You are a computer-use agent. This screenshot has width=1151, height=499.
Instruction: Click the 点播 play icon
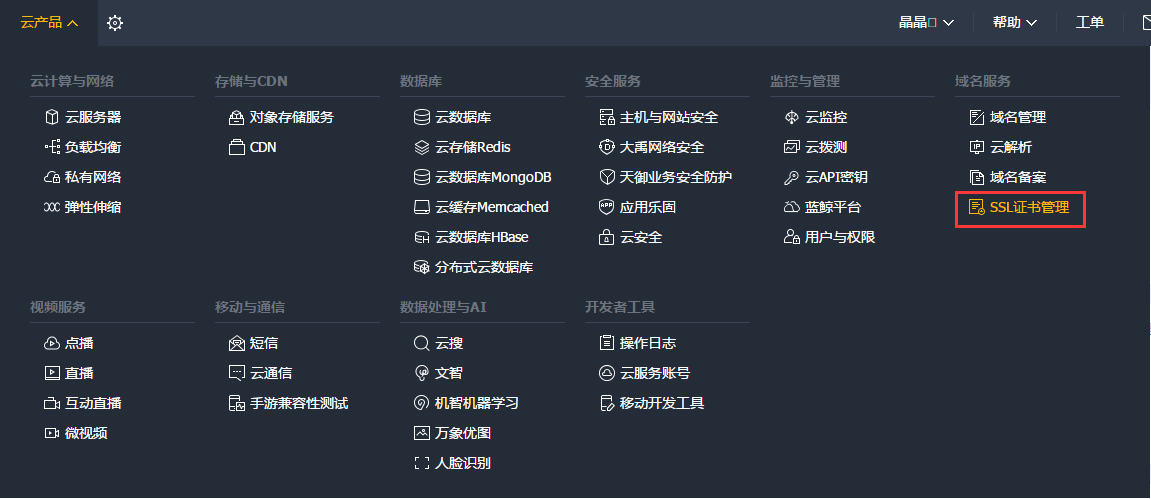(x=52, y=343)
